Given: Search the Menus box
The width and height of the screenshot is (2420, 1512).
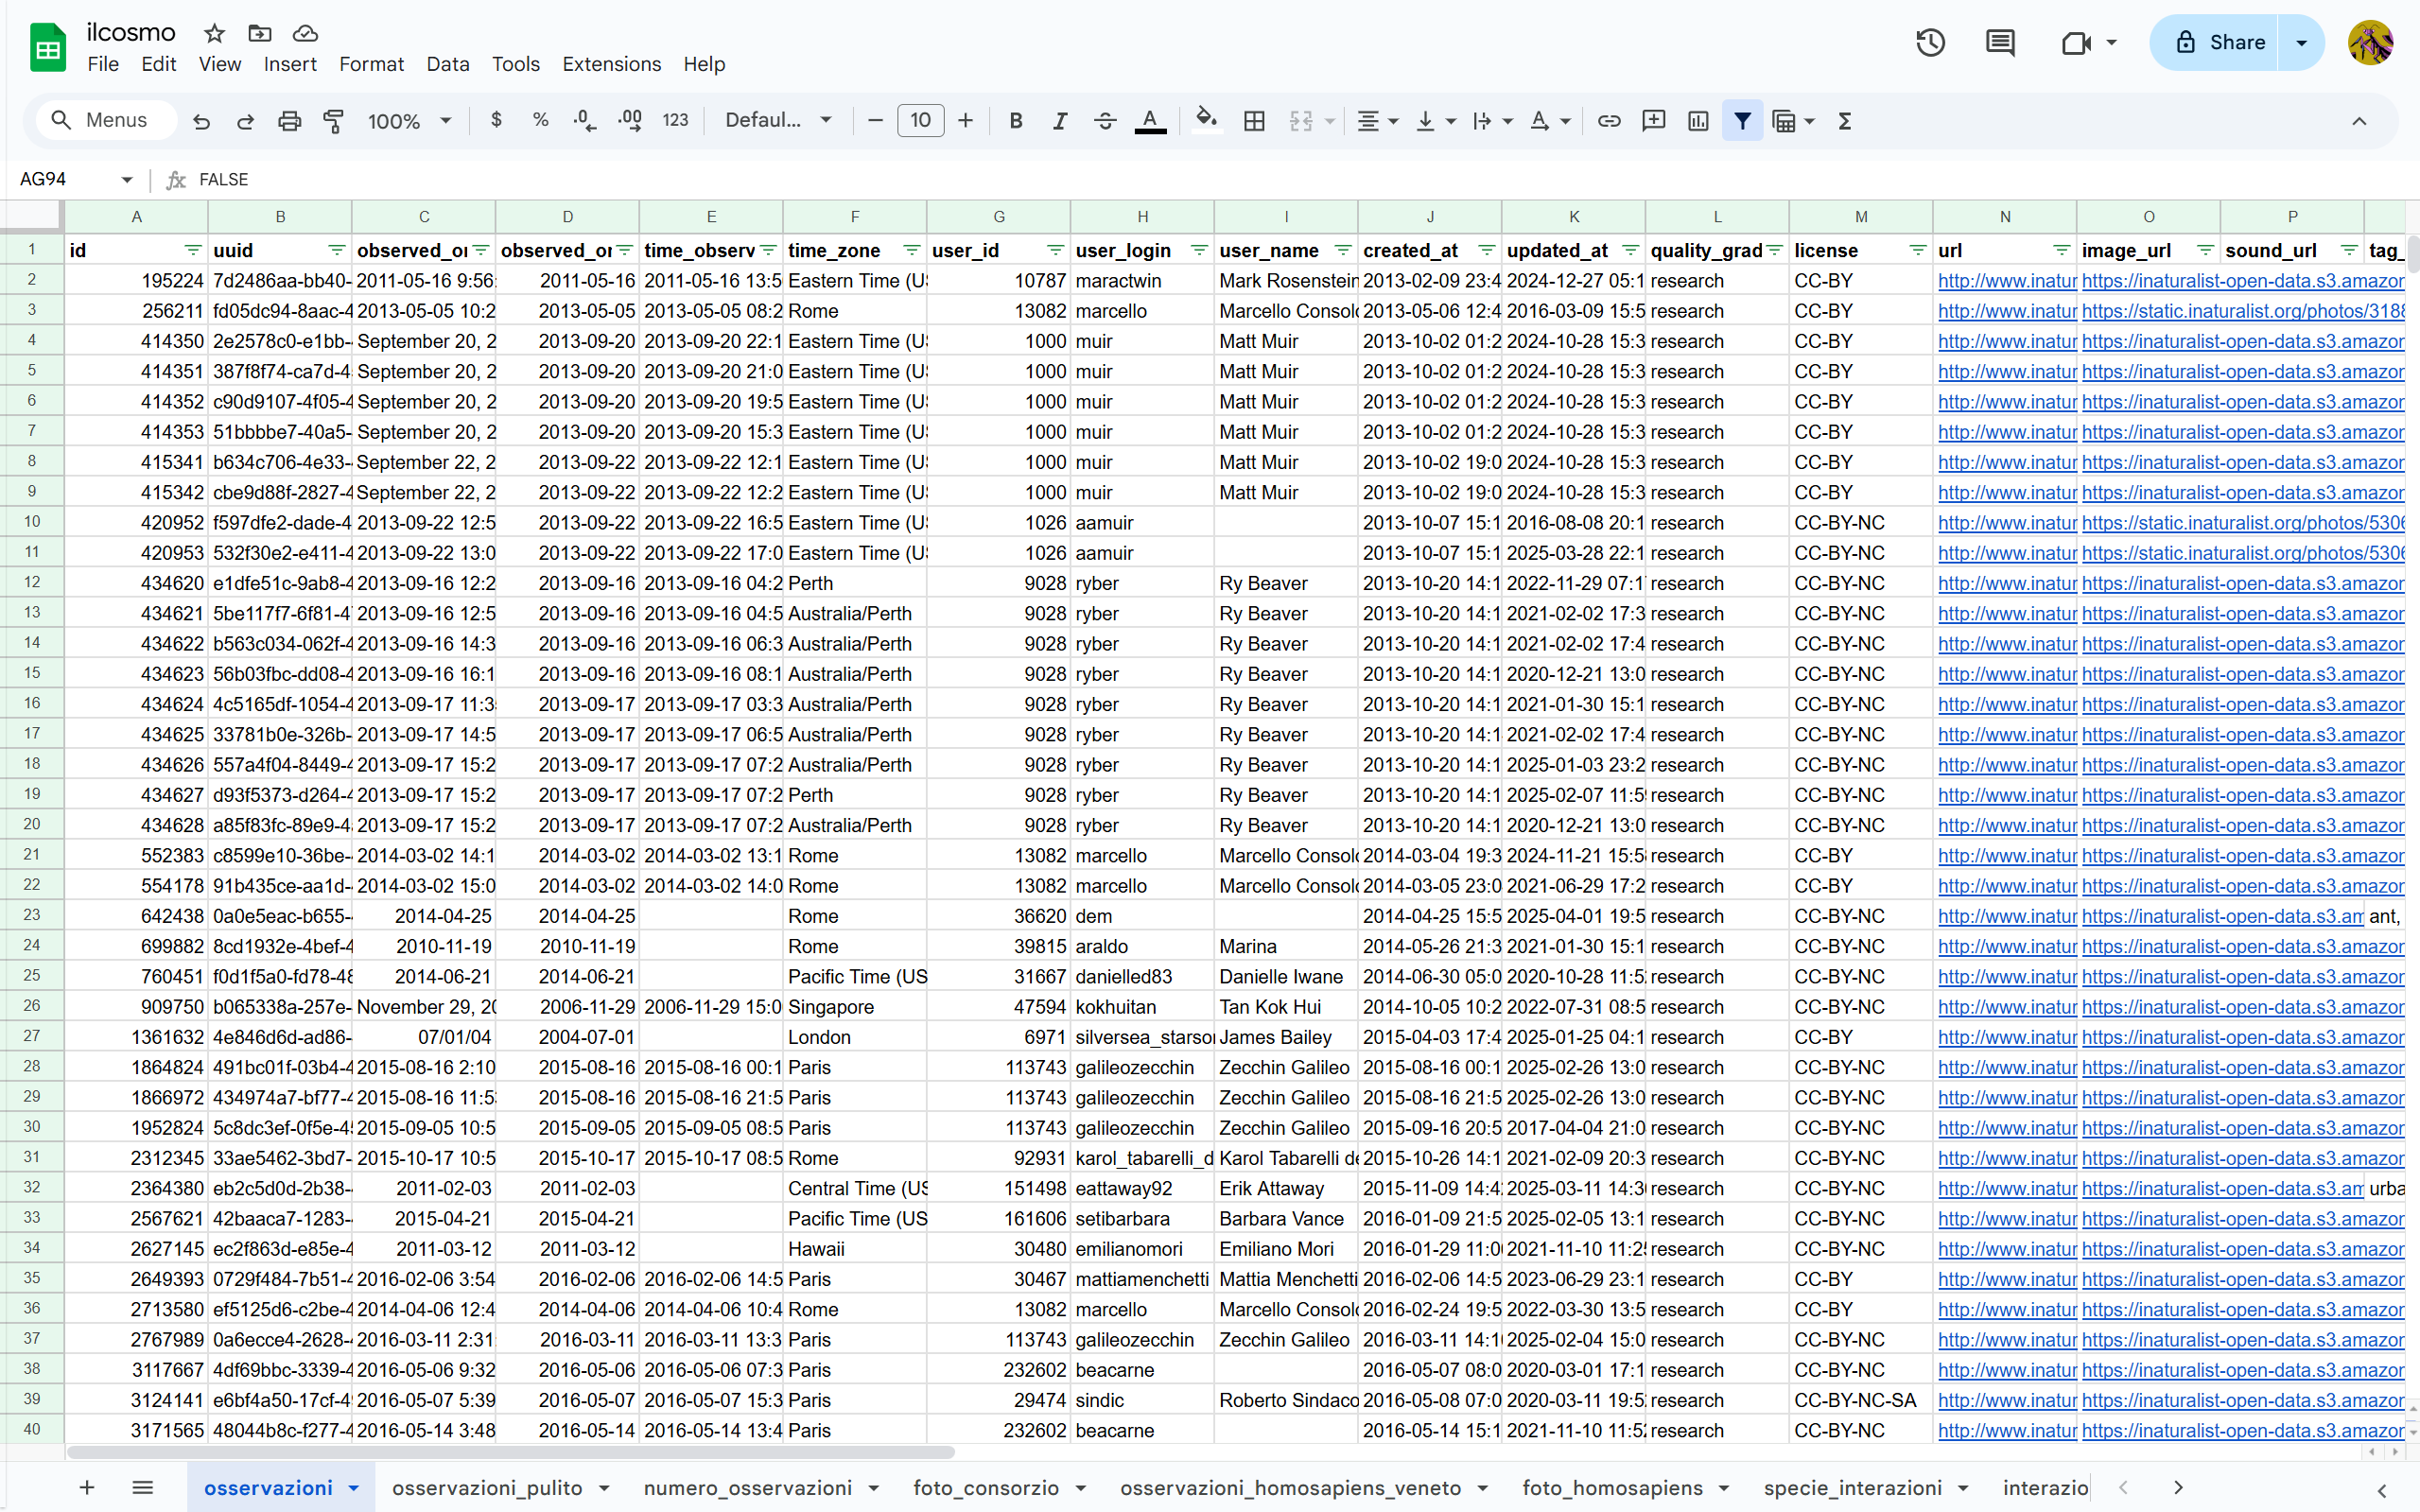Looking at the screenshot, I should pyautogui.click(x=106, y=120).
